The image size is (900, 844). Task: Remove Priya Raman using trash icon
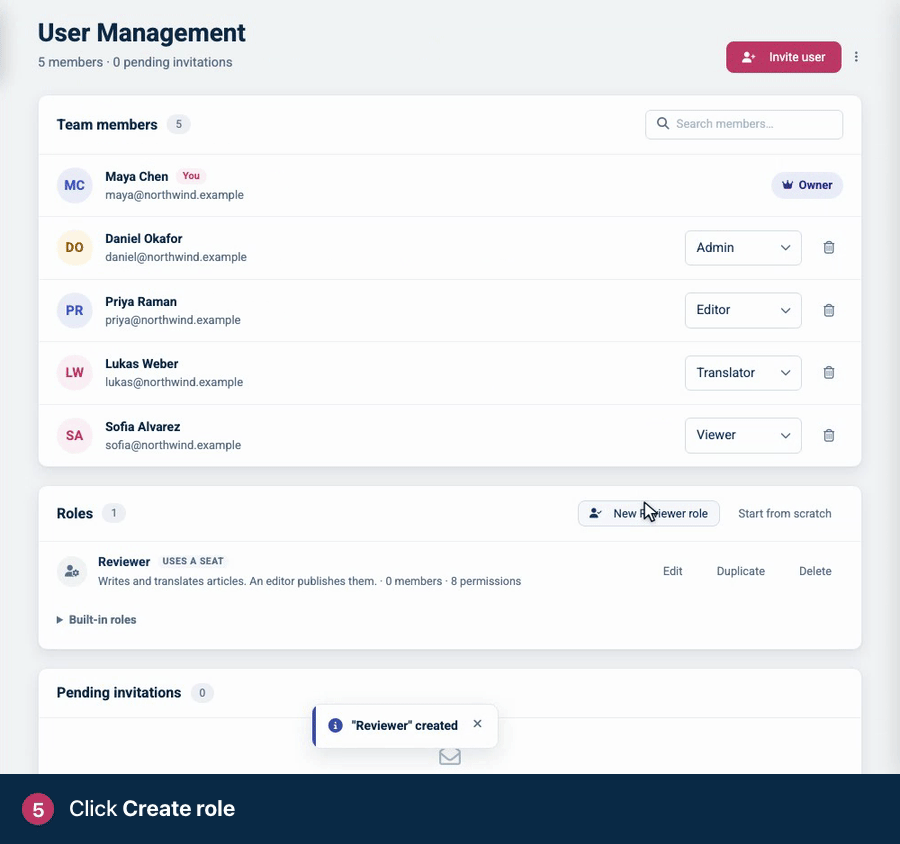pyautogui.click(x=828, y=310)
